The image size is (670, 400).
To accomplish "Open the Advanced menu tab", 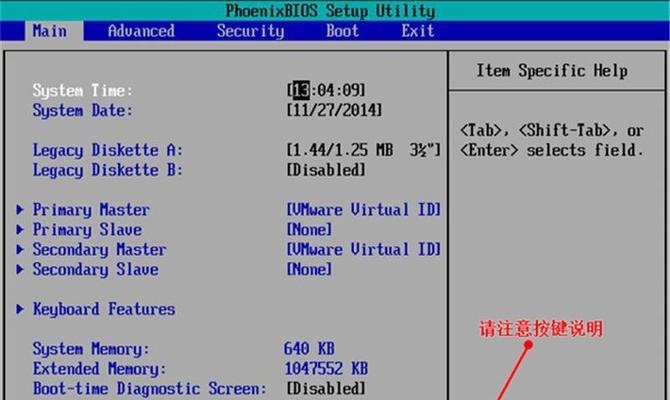I will pyautogui.click(x=141, y=31).
